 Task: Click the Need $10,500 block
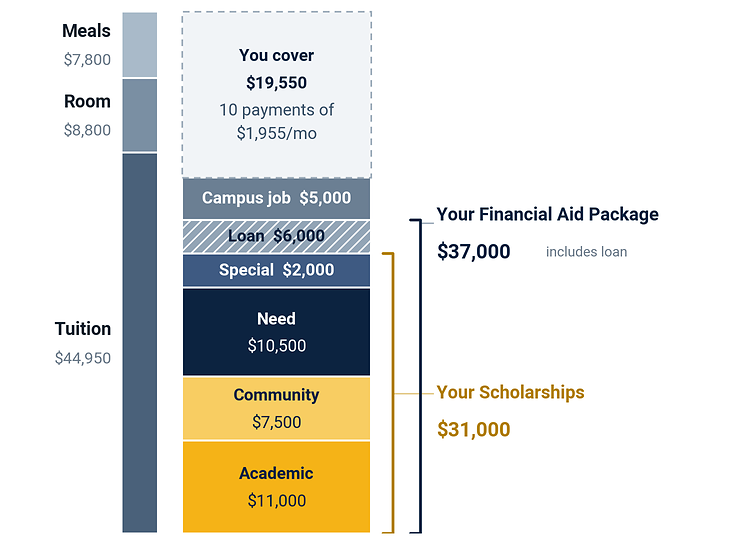point(276,332)
